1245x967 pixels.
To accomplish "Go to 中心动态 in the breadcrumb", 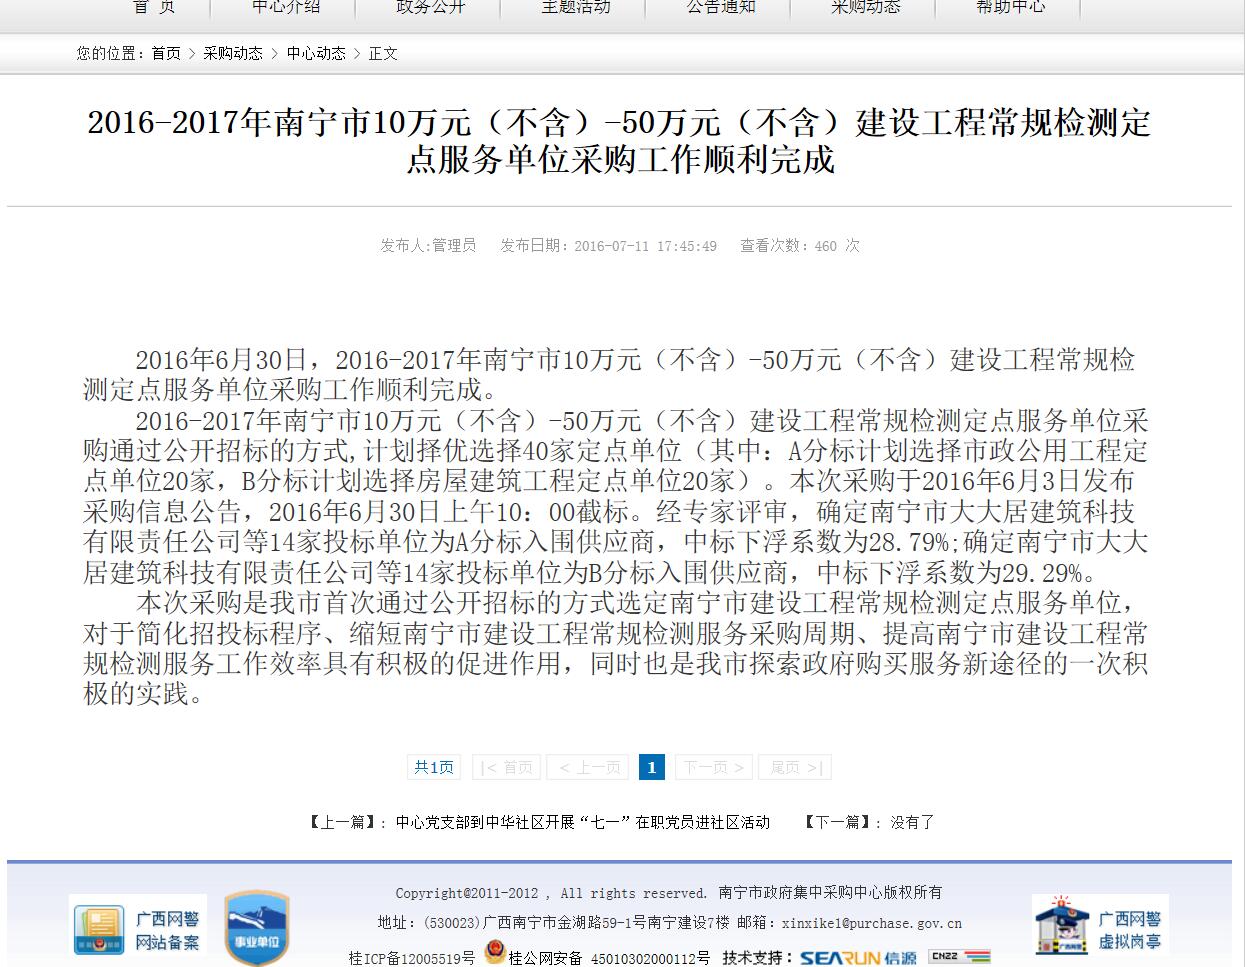I will click(316, 53).
